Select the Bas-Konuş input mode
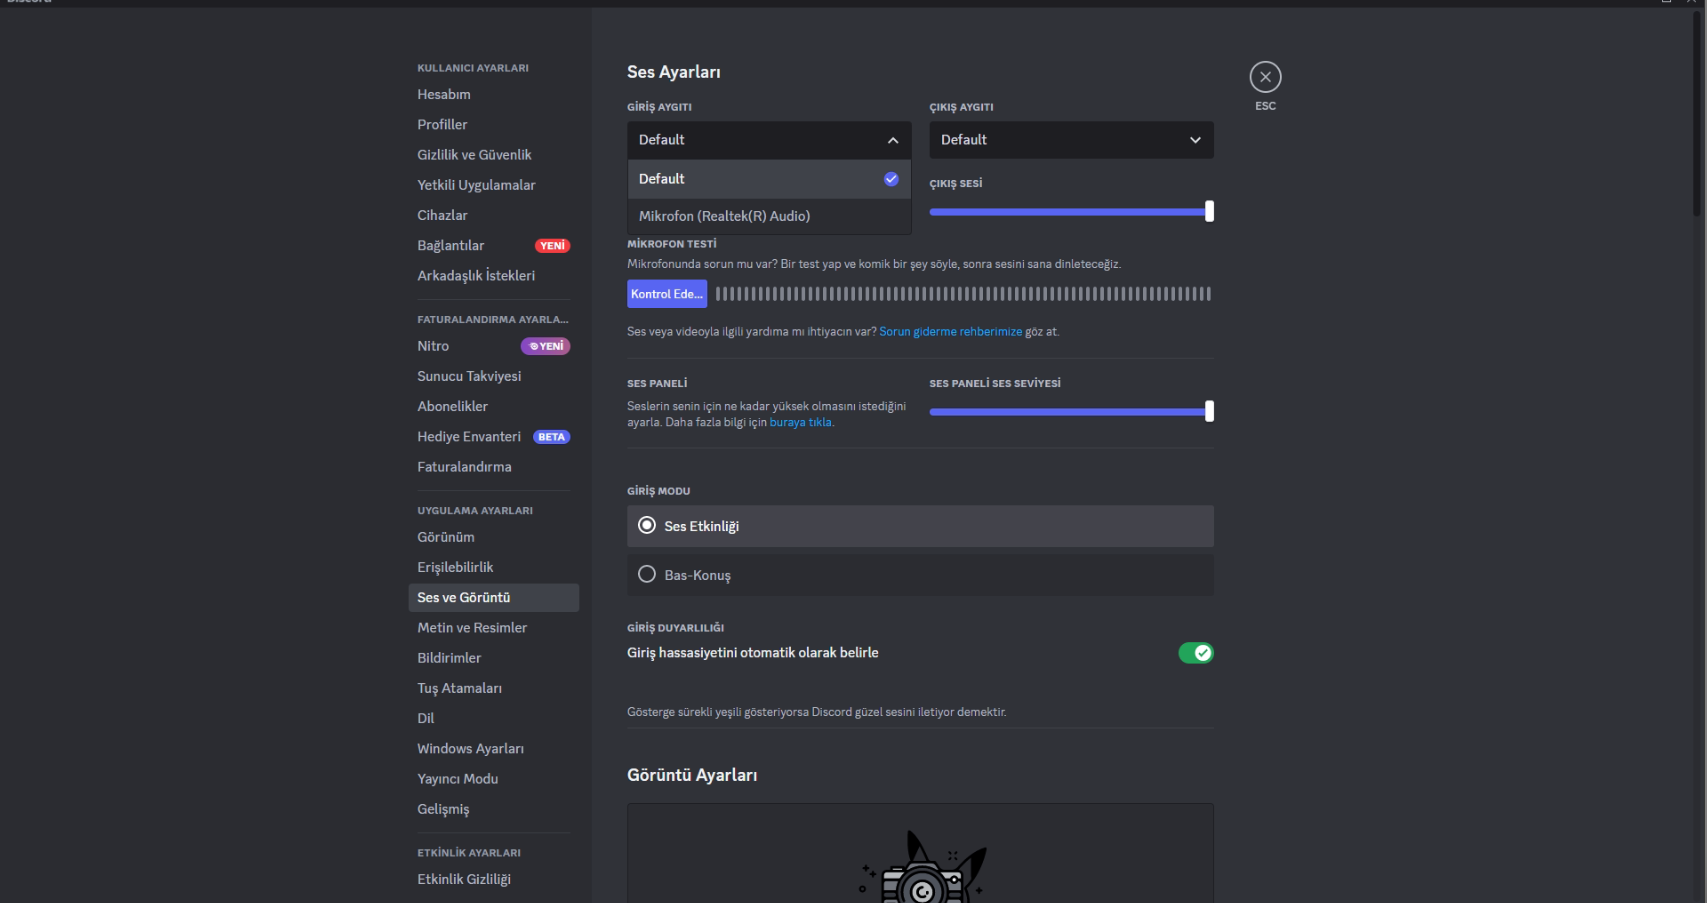Image resolution: width=1707 pixels, height=903 pixels. pyautogui.click(x=647, y=575)
